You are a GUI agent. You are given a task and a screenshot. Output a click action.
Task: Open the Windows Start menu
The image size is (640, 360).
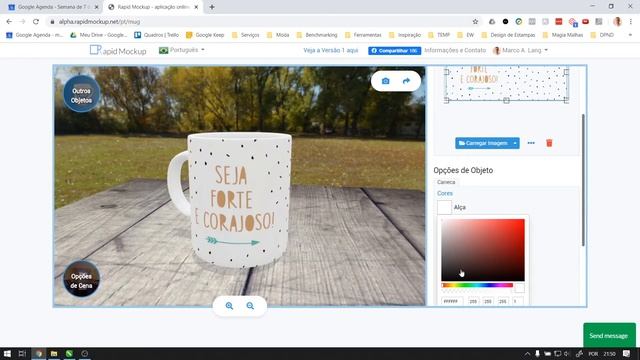pyautogui.click(x=7, y=353)
